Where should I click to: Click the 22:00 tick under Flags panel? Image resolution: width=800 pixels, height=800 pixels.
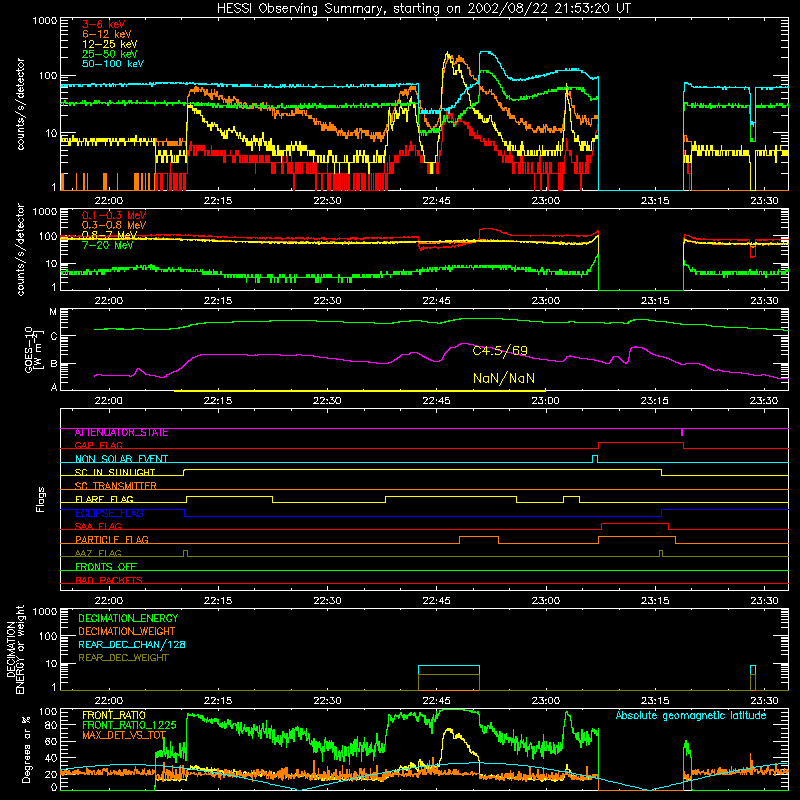click(109, 601)
